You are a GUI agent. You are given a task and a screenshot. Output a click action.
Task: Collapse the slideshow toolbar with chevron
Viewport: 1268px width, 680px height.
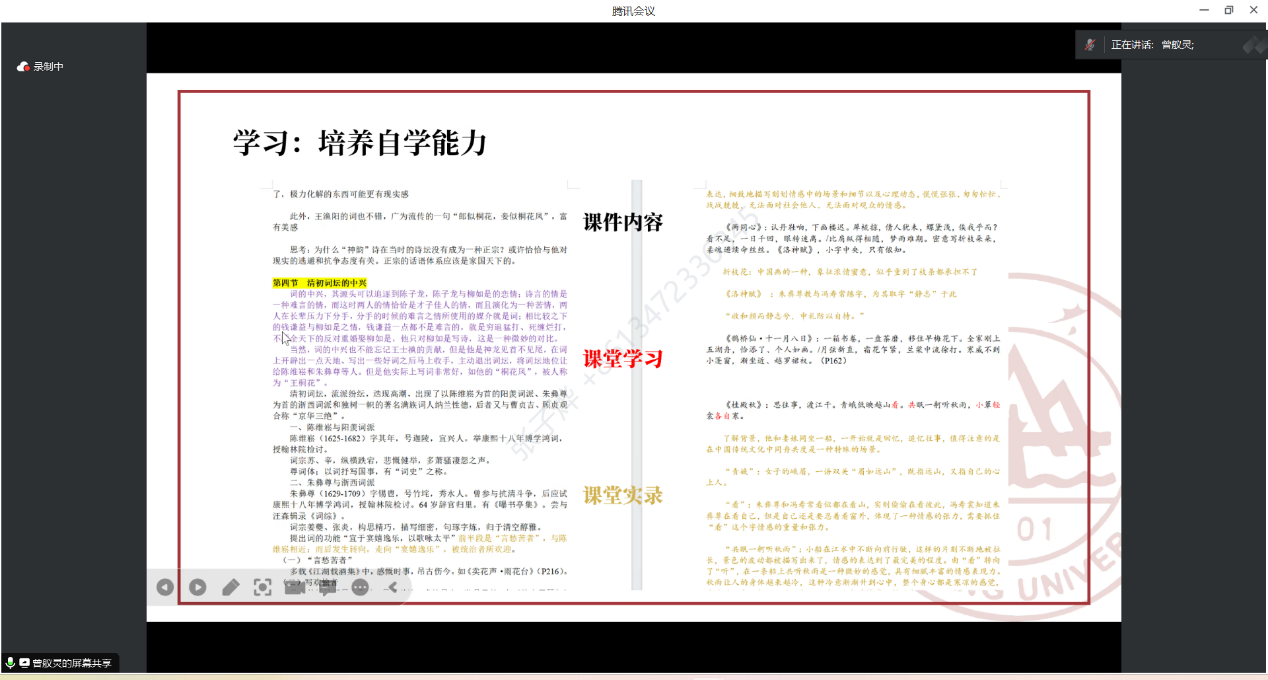click(393, 588)
